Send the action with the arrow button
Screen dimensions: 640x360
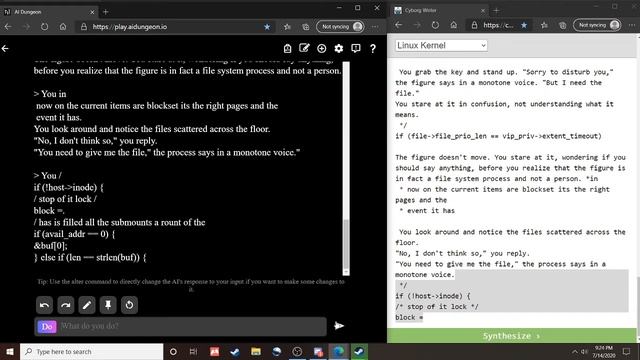[339, 326]
